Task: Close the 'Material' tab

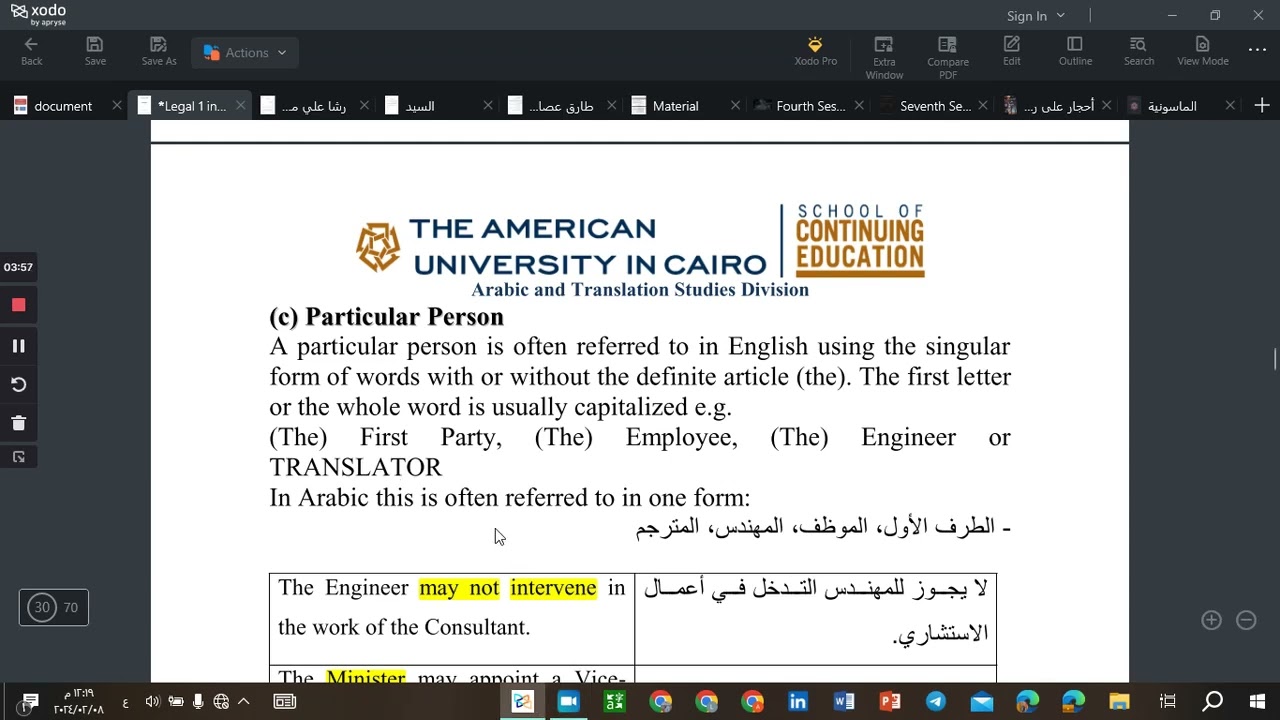Action: (x=736, y=105)
